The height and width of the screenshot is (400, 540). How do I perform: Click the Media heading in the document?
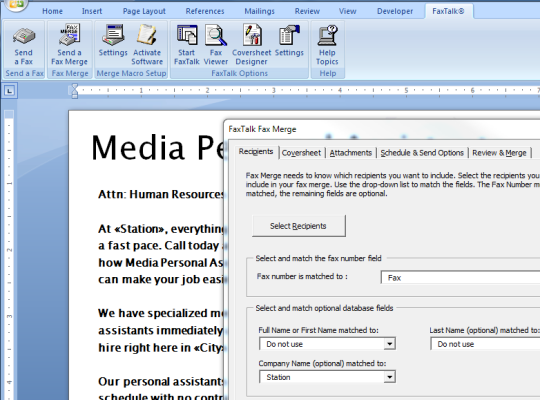coord(138,148)
